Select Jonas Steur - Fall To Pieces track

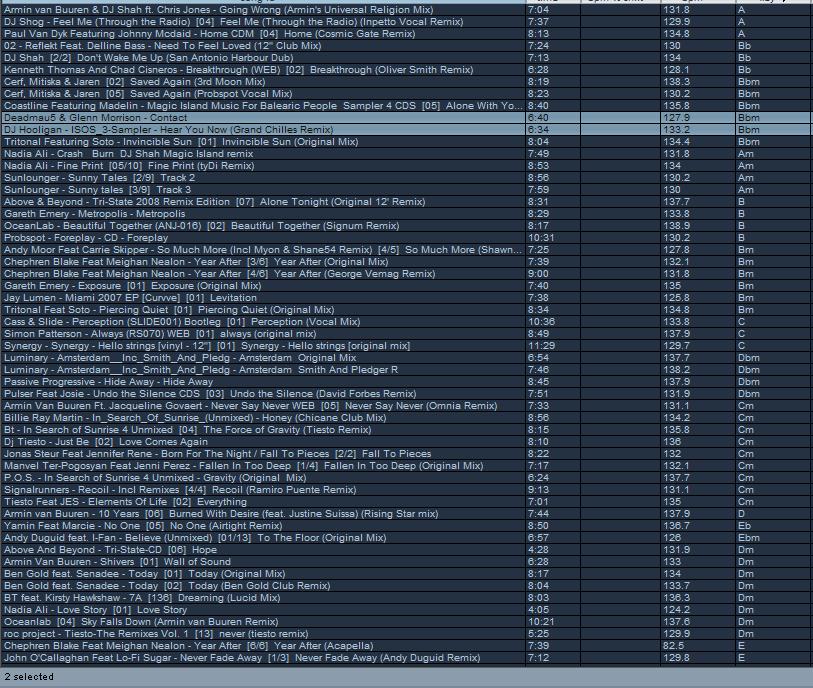click(406, 454)
